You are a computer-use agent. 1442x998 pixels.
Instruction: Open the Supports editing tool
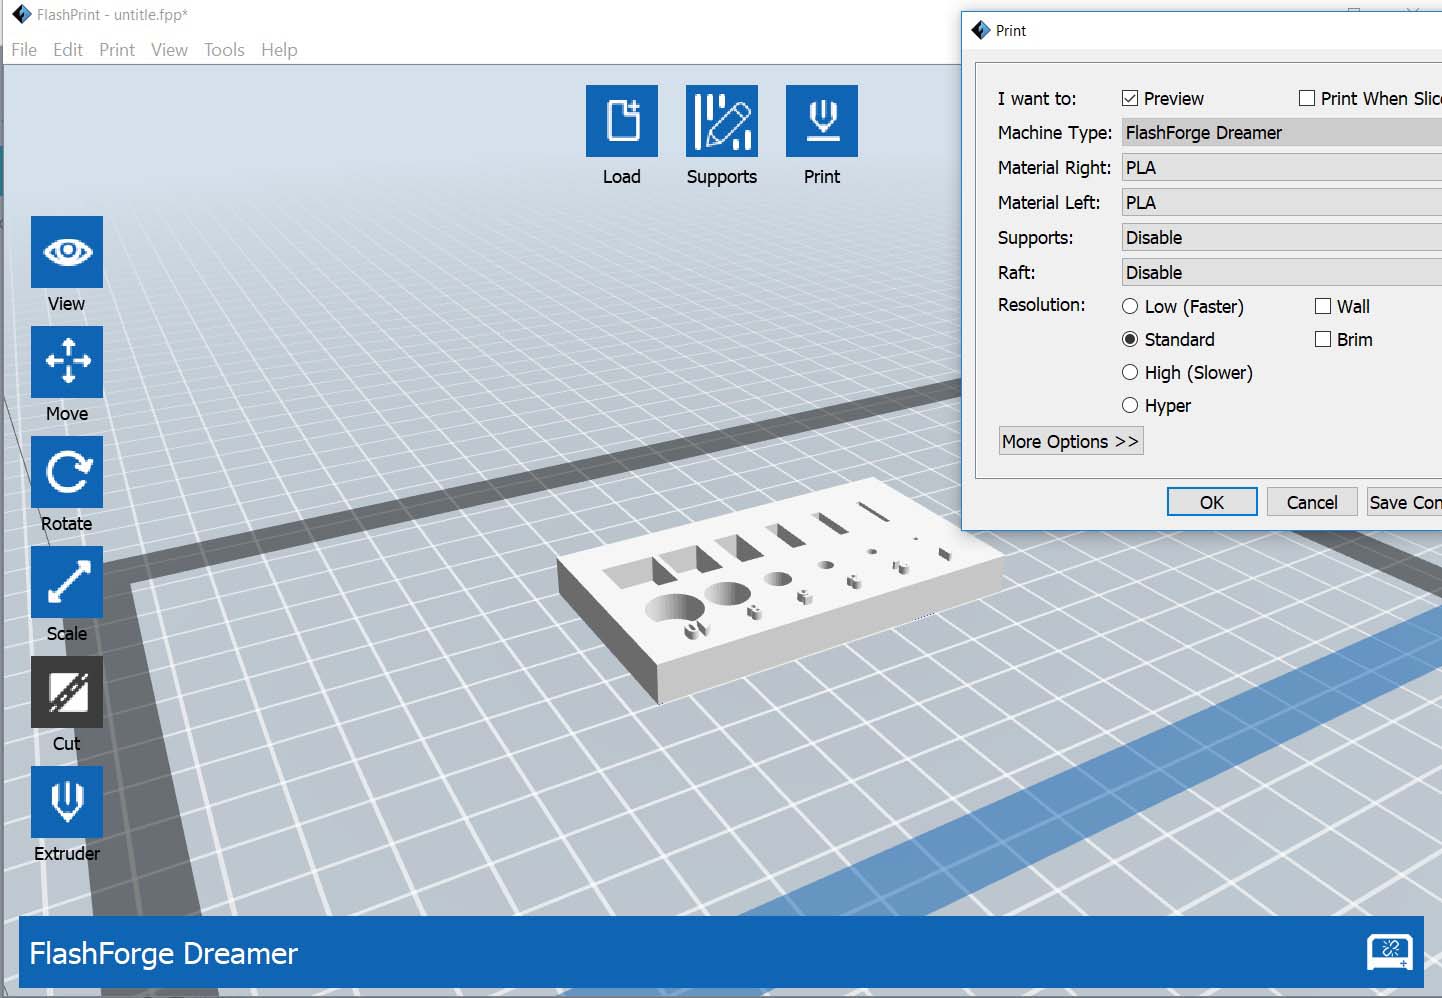coord(722,121)
